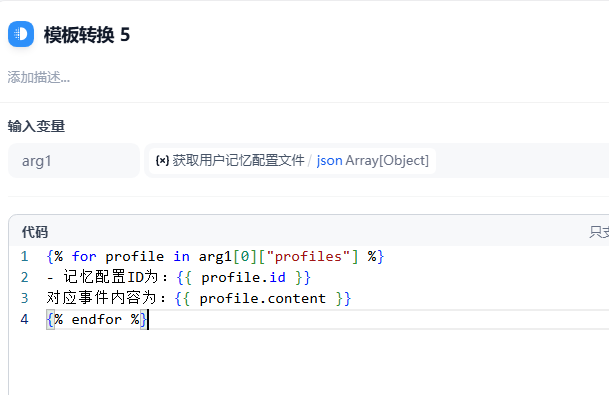The width and height of the screenshot is (609, 395).
Task: Click the truncated 只支 text at code header
Action: pos(599,232)
